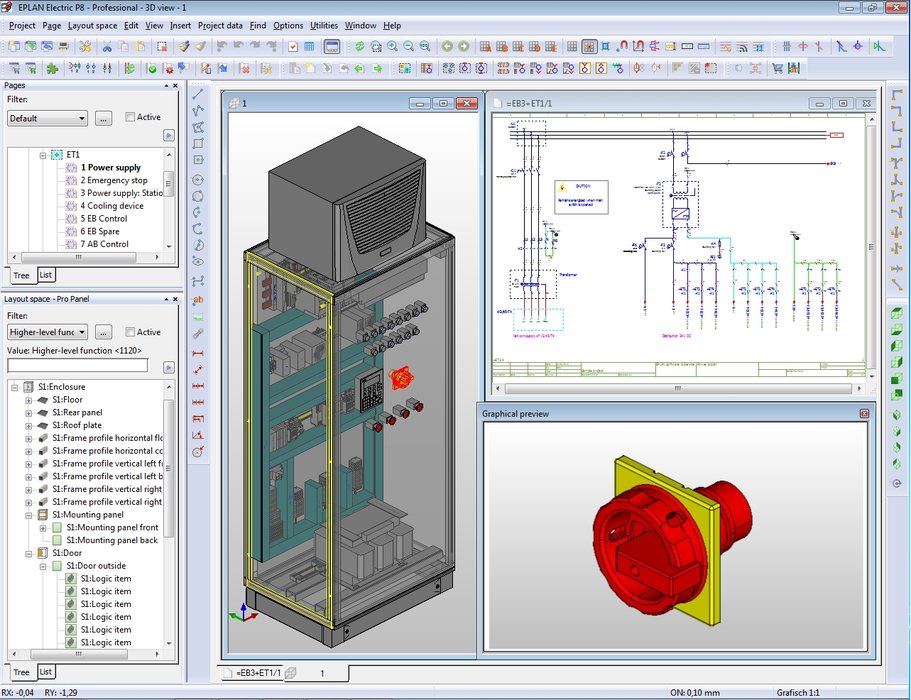Click the green forward navigation arrow
This screenshot has height=700, width=911.
click(463, 46)
